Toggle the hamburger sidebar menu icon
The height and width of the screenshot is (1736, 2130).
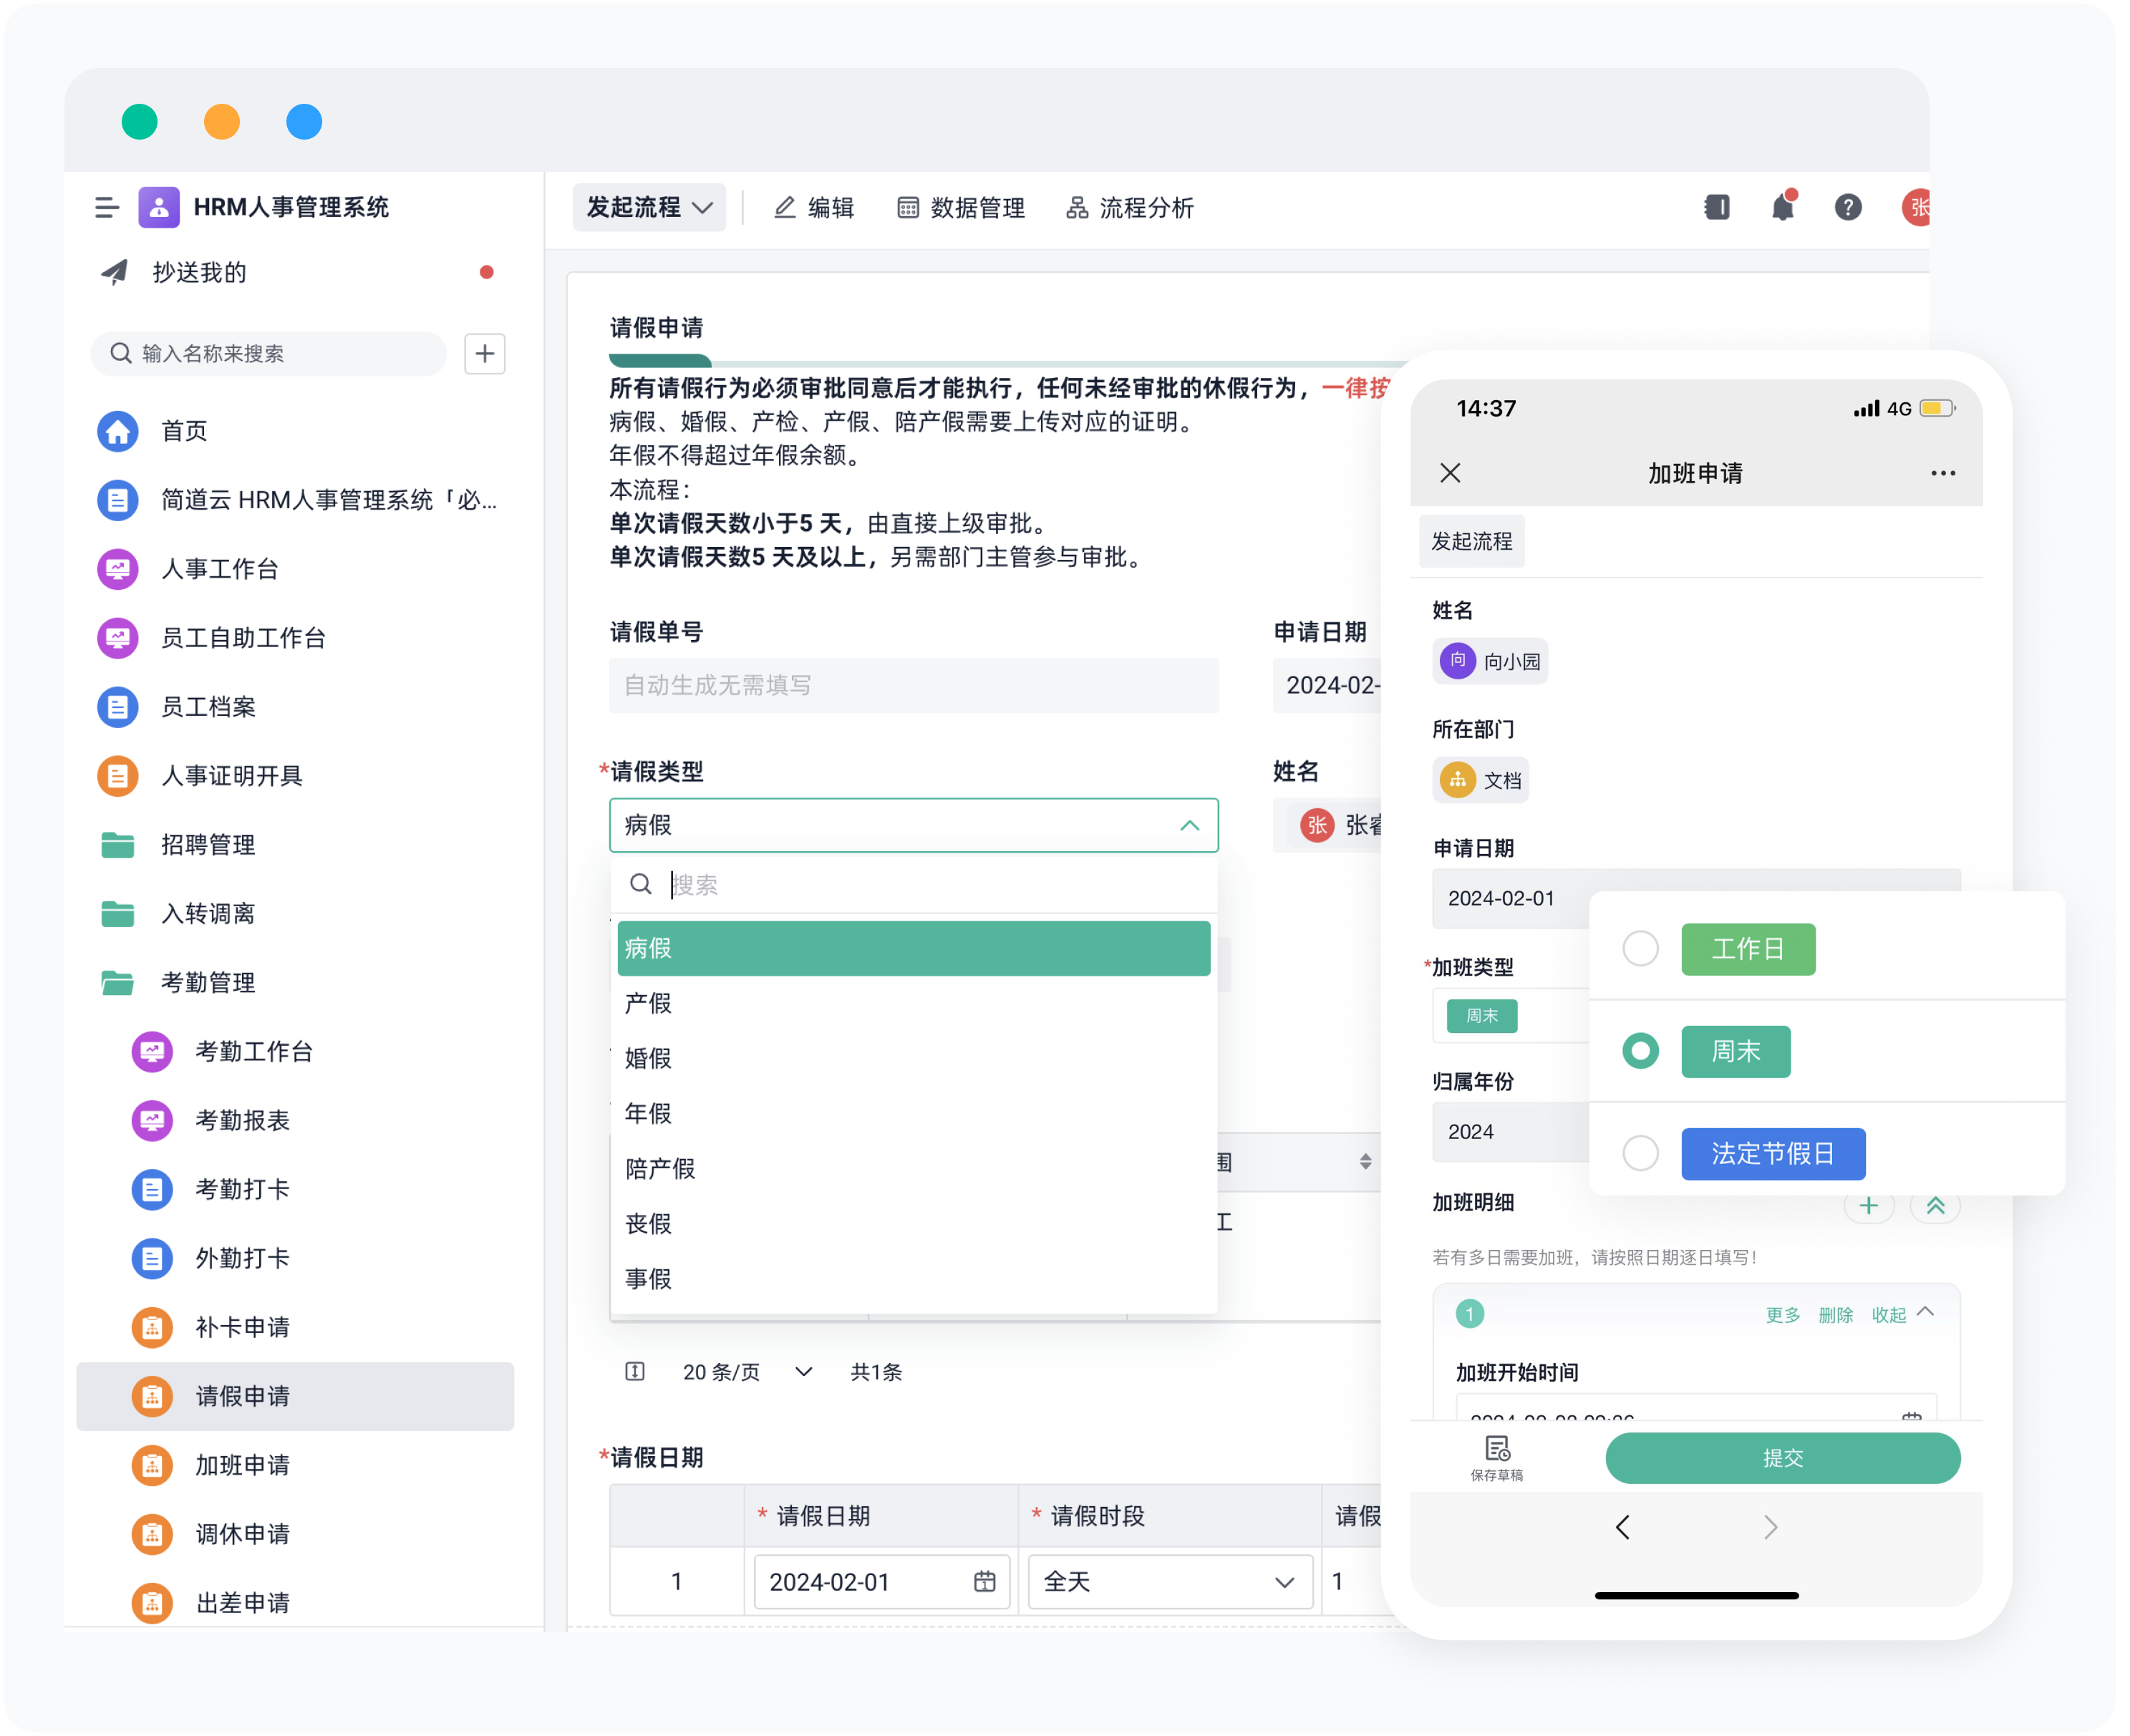click(106, 207)
